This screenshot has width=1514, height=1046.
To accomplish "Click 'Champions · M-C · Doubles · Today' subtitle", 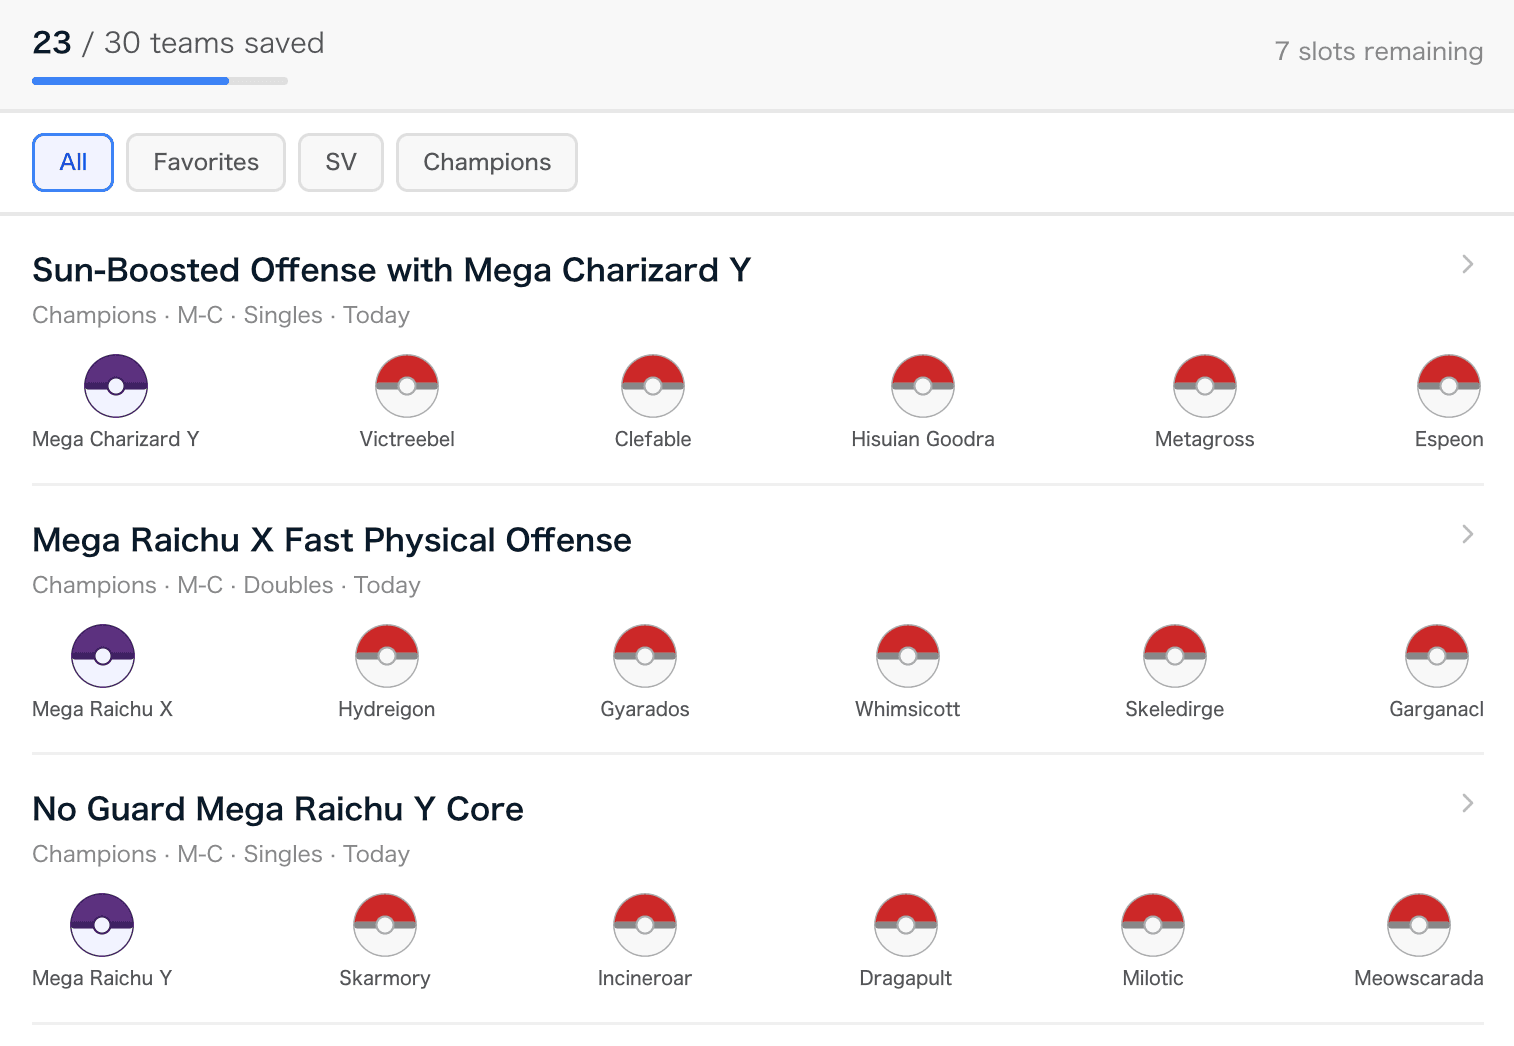I will [x=226, y=585].
